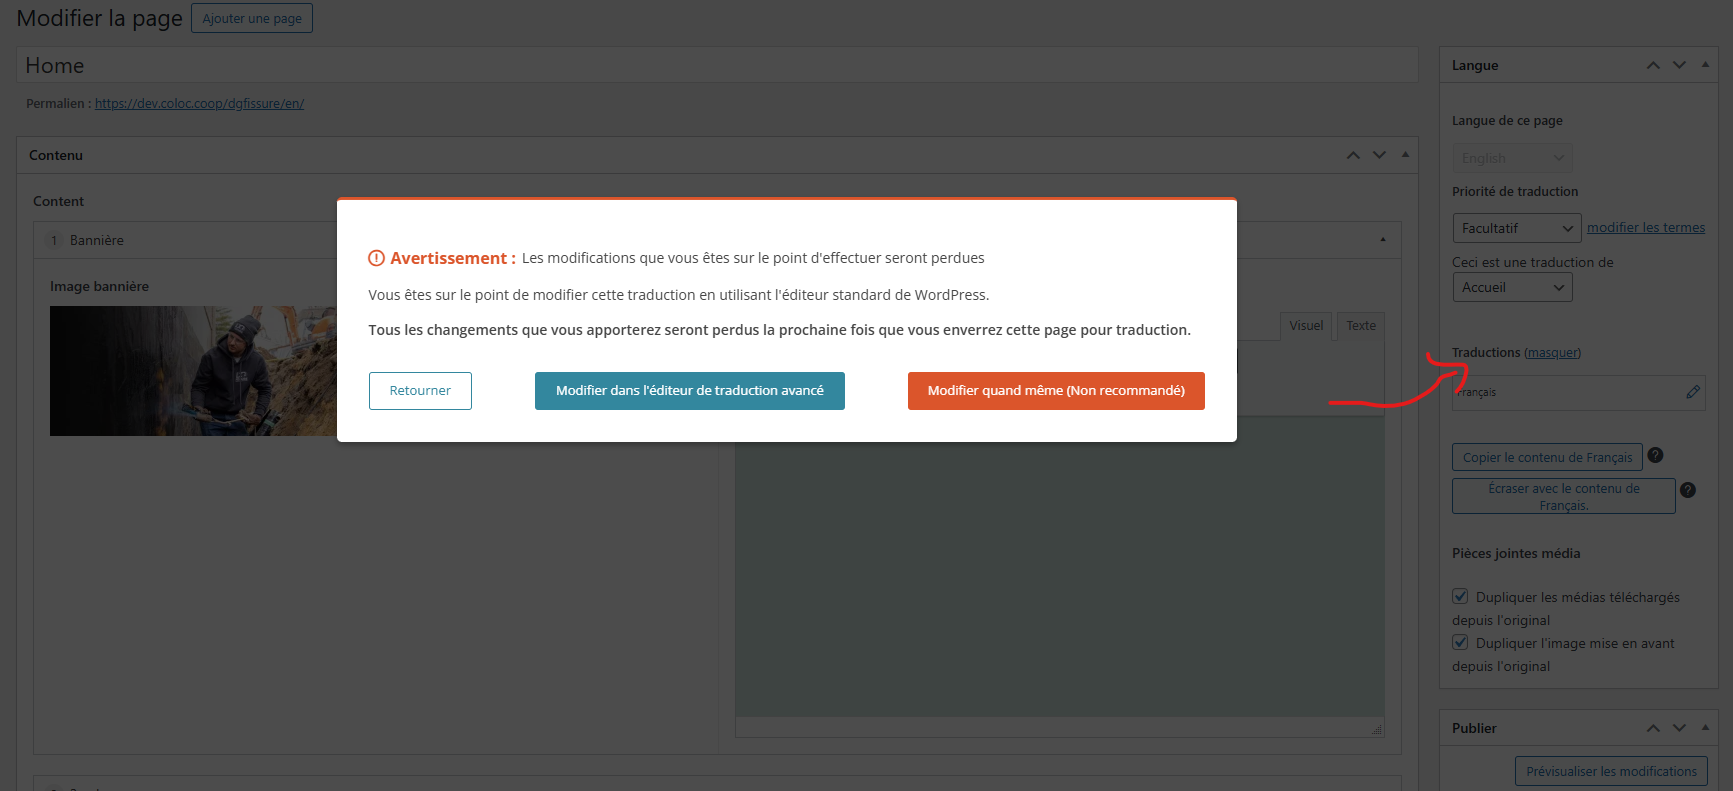The width and height of the screenshot is (1733, 791).
Task: Open the Facultatif priority dropdown
Action: pos(1516,228)
